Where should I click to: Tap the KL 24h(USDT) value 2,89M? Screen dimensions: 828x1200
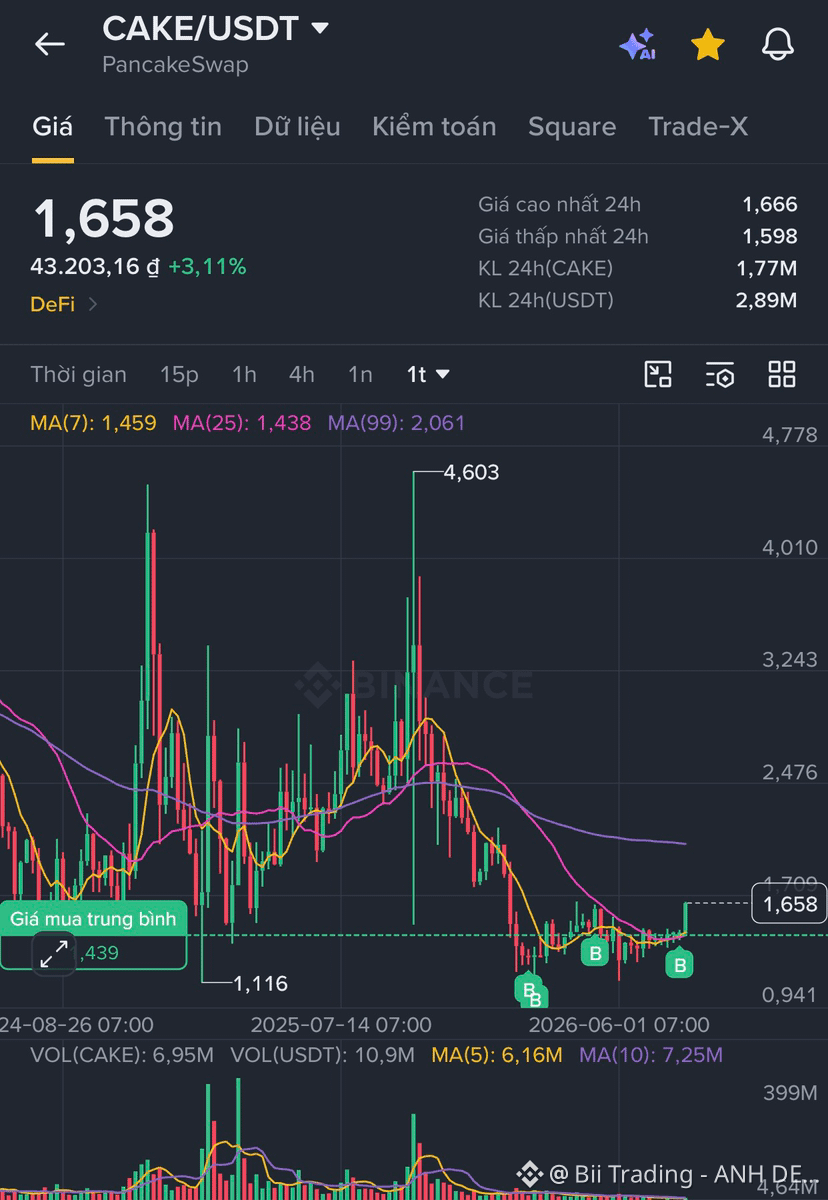point(766,301)
